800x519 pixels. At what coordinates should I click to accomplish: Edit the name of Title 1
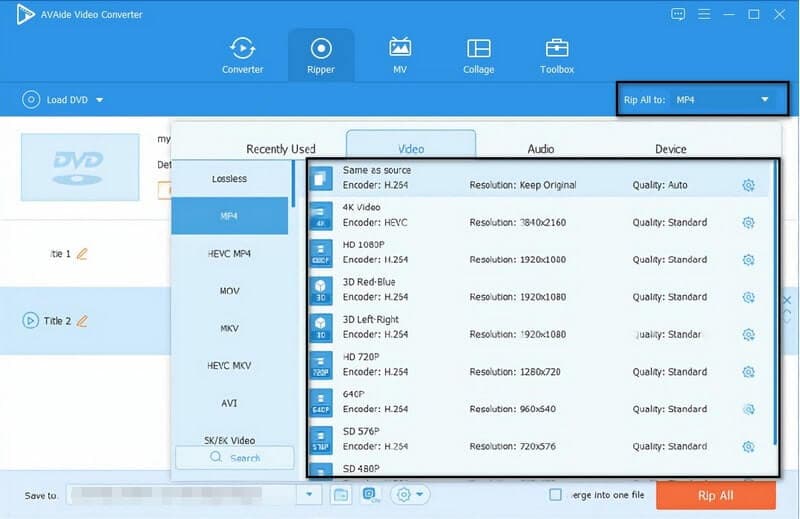tap(82, 254)
